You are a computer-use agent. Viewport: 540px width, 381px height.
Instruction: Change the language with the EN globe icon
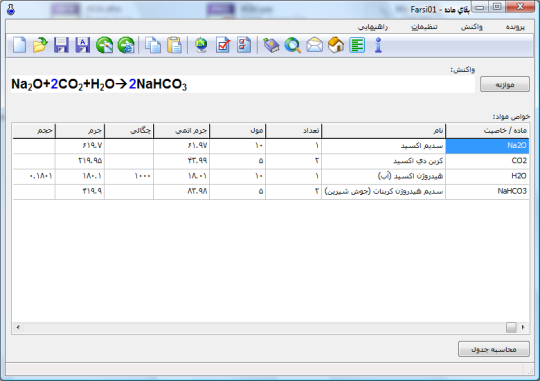[201, 45]
